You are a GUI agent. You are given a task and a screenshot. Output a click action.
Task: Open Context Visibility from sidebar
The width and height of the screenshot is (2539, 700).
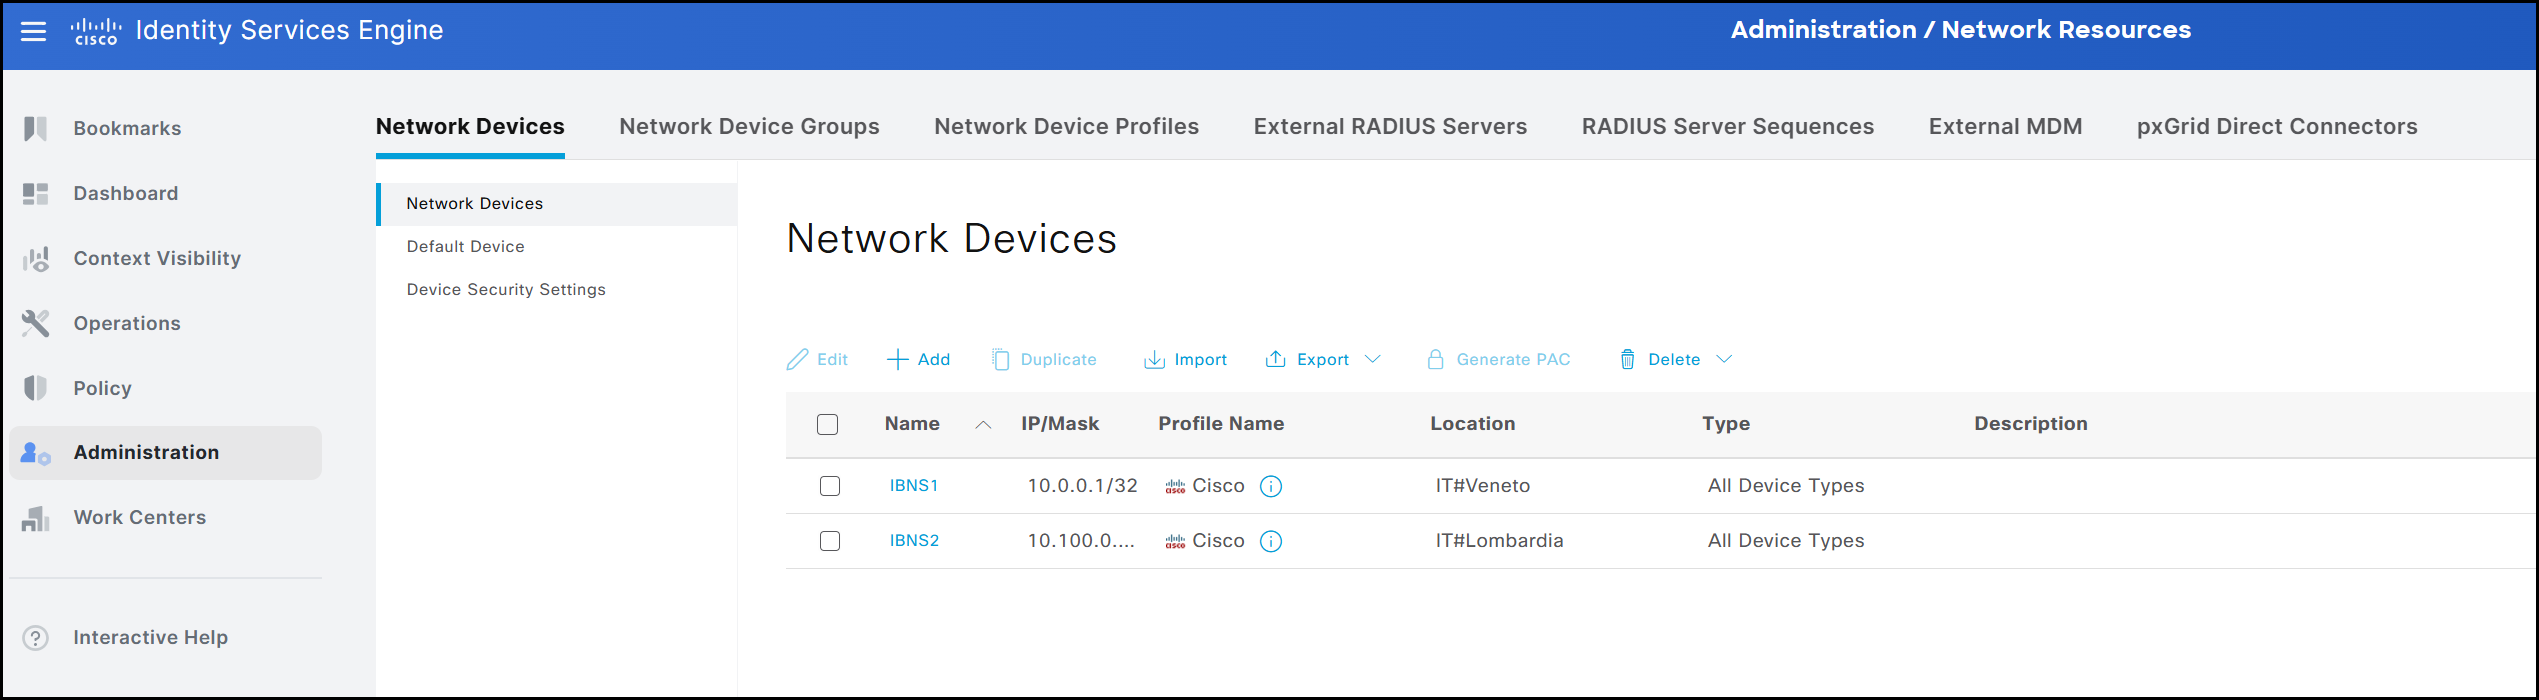pos(157,258)
